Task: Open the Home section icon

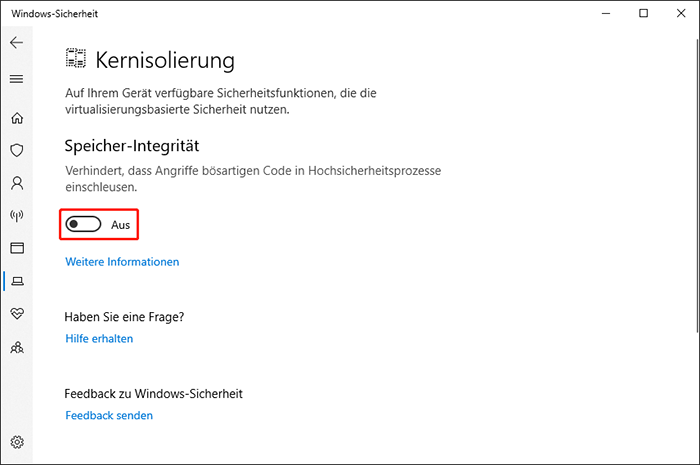Action: (16, 118)
